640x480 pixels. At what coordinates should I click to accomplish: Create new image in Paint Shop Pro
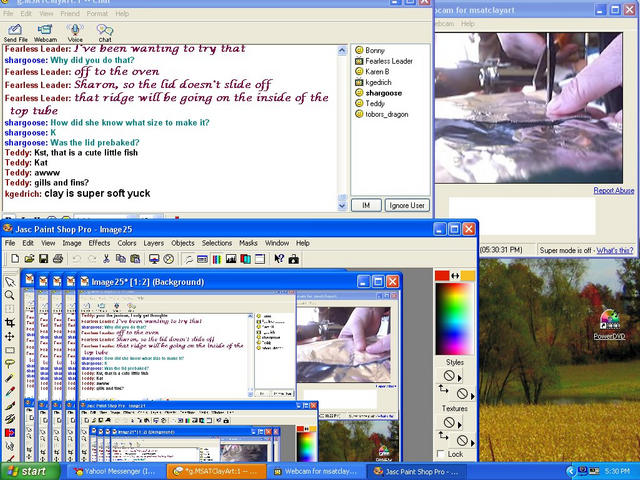15,259
